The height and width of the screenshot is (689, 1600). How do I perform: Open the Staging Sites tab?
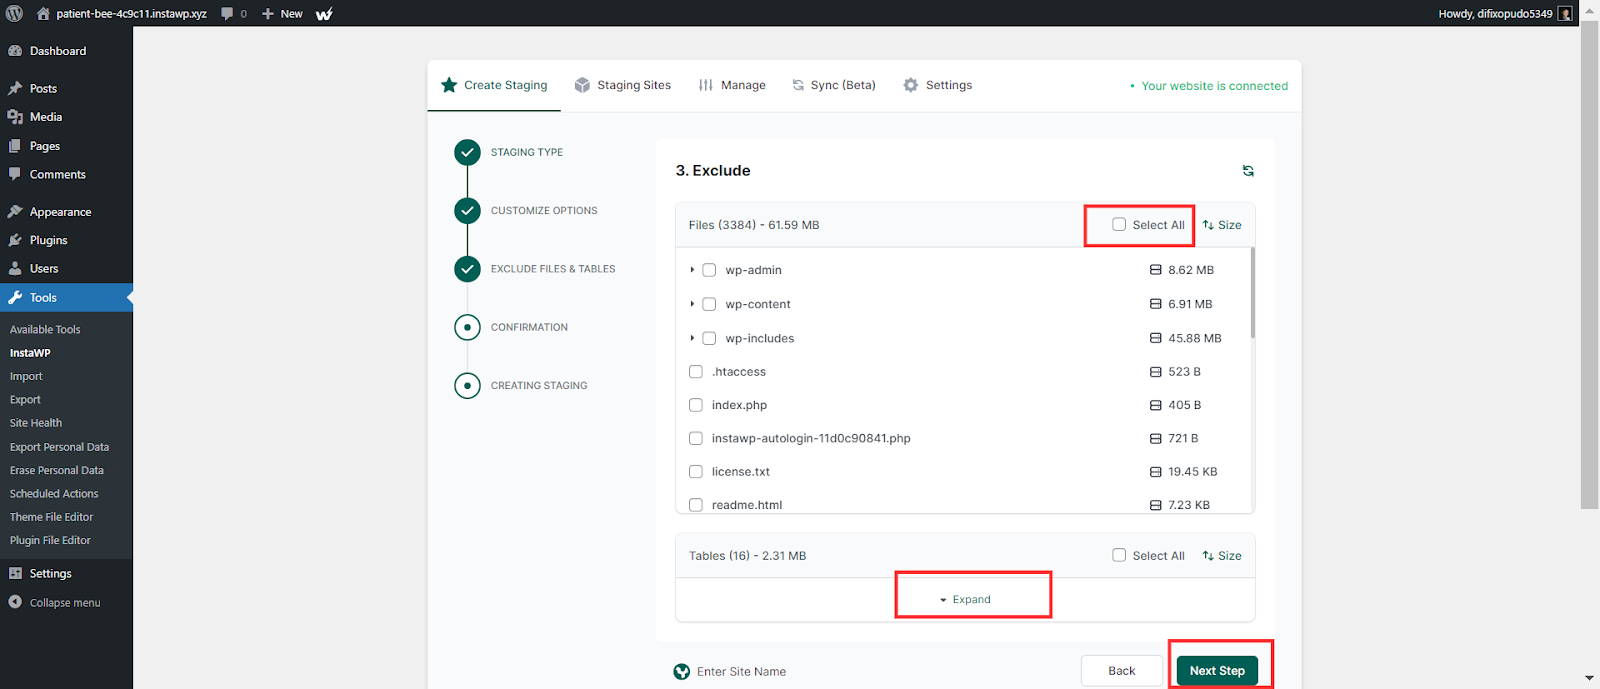point(622,85)
